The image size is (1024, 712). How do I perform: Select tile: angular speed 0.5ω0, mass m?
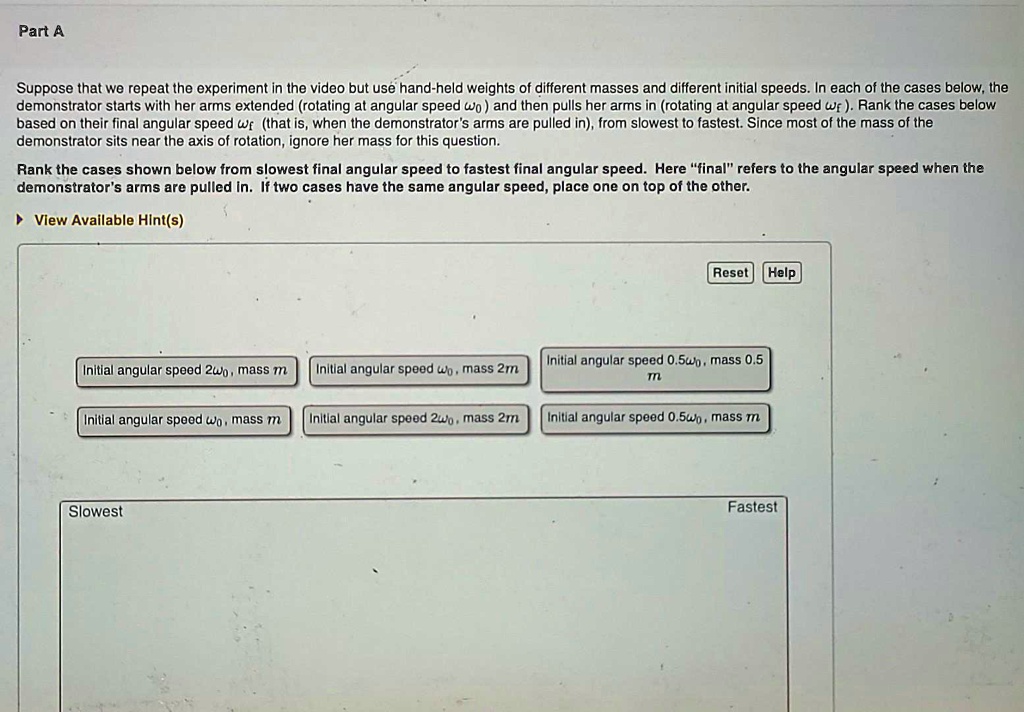coord(655,418)
